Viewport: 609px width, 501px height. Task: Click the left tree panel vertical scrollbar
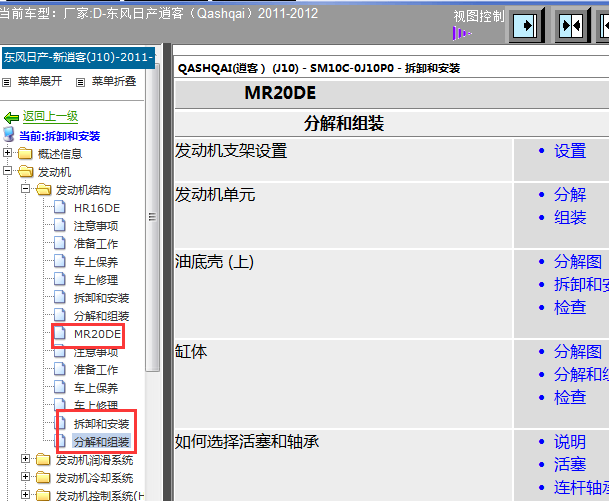pos(152,217)
